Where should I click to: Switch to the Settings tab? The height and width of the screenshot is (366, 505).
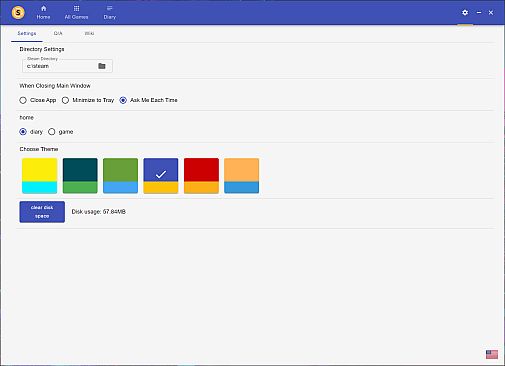point(27,33)
